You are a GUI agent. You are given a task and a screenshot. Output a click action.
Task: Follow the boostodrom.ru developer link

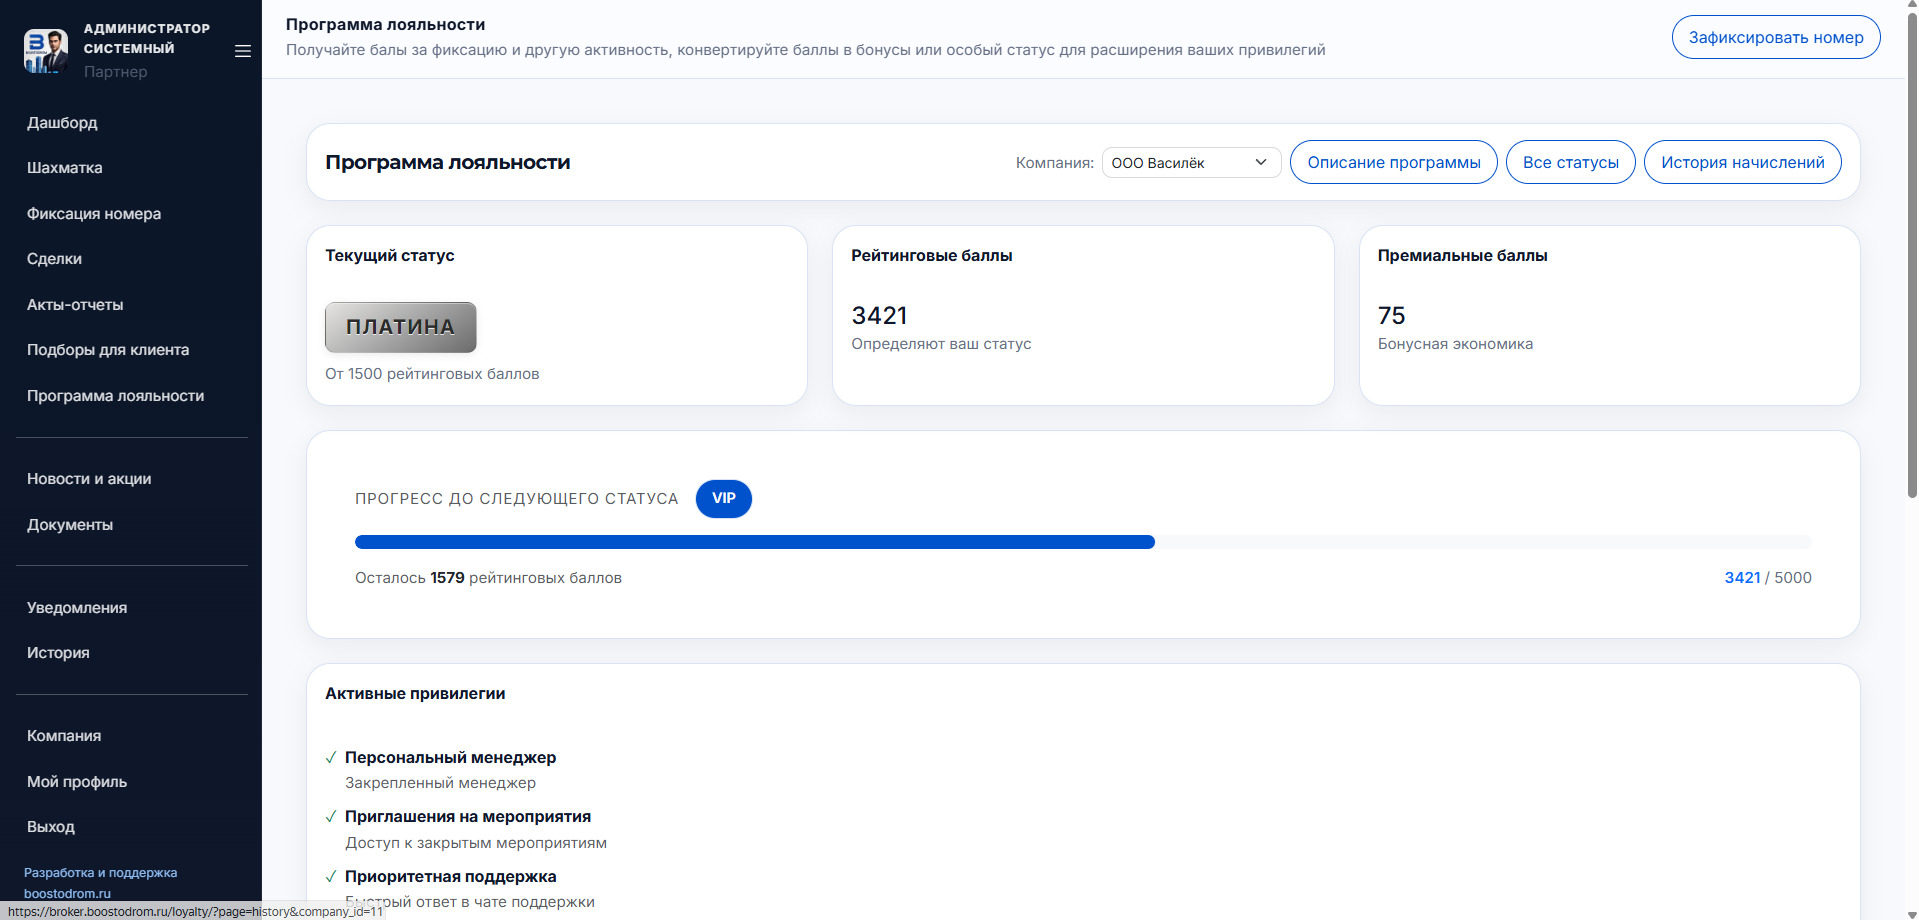68,893
